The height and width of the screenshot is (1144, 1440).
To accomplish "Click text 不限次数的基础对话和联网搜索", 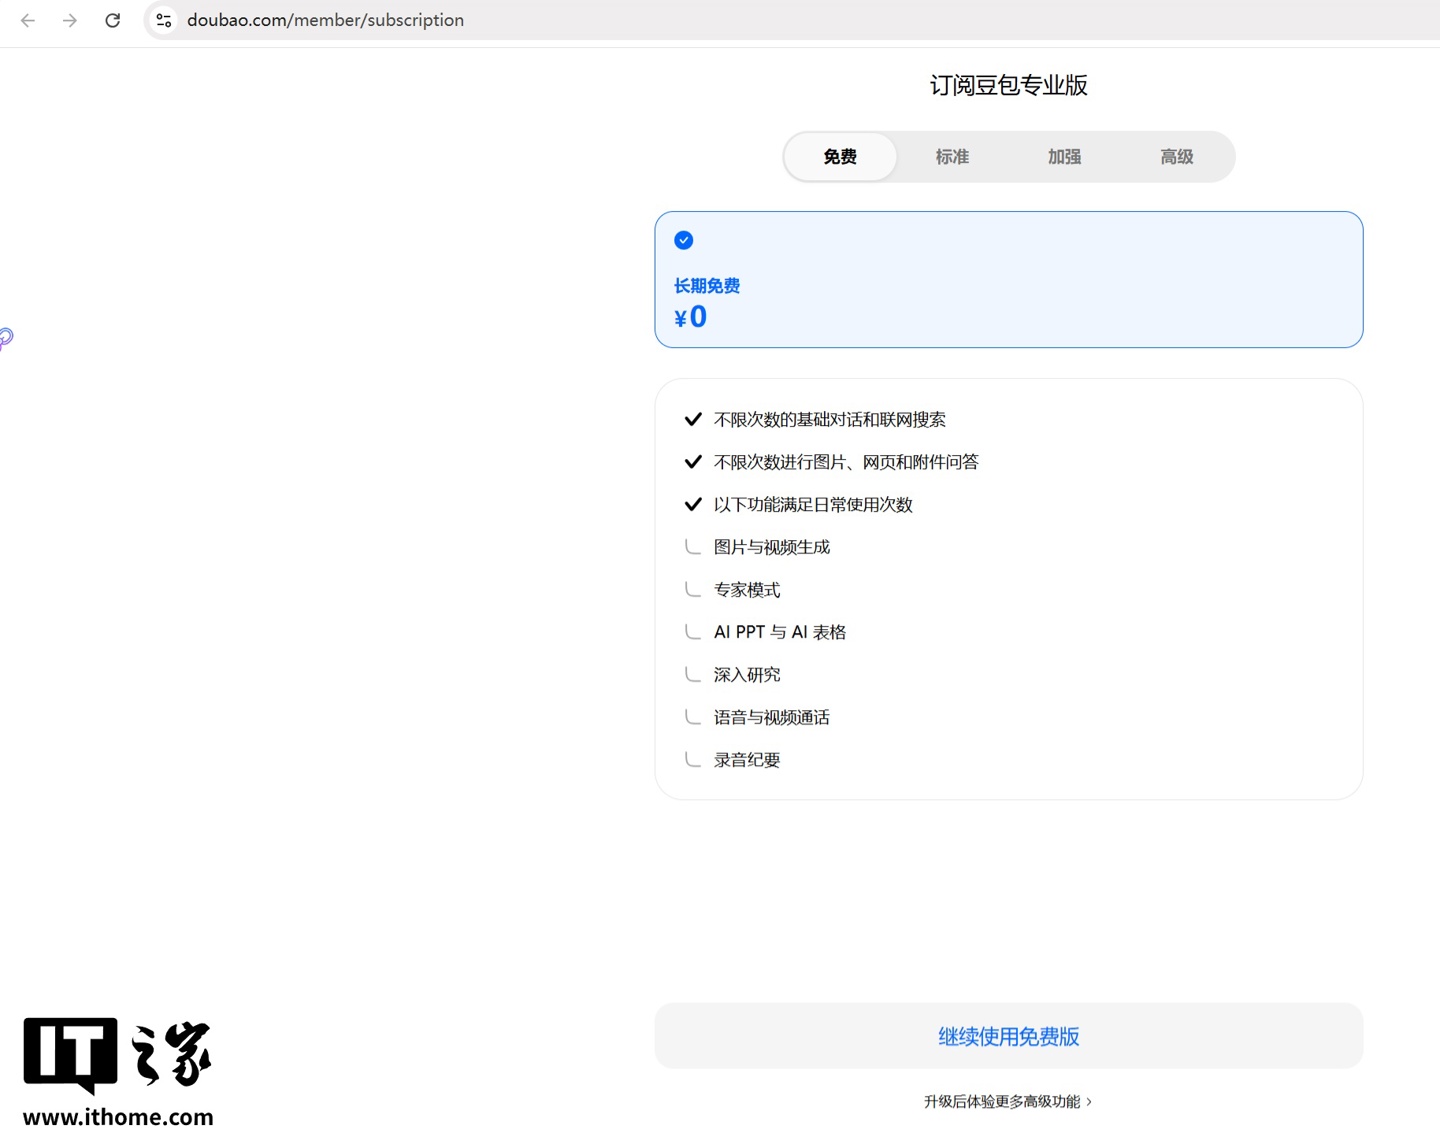I will coord(830,420).
